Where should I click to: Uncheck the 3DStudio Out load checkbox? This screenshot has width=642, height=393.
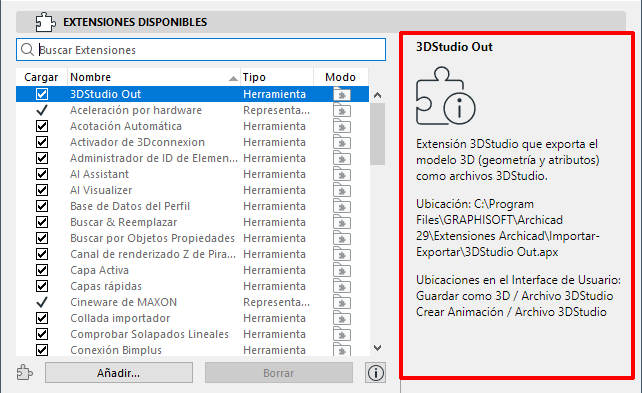tap(42, 94)
